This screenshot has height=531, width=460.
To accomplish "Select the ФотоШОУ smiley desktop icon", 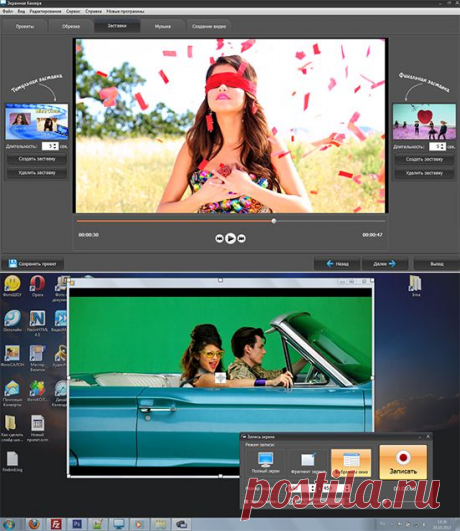I will [x=12, y=286].
